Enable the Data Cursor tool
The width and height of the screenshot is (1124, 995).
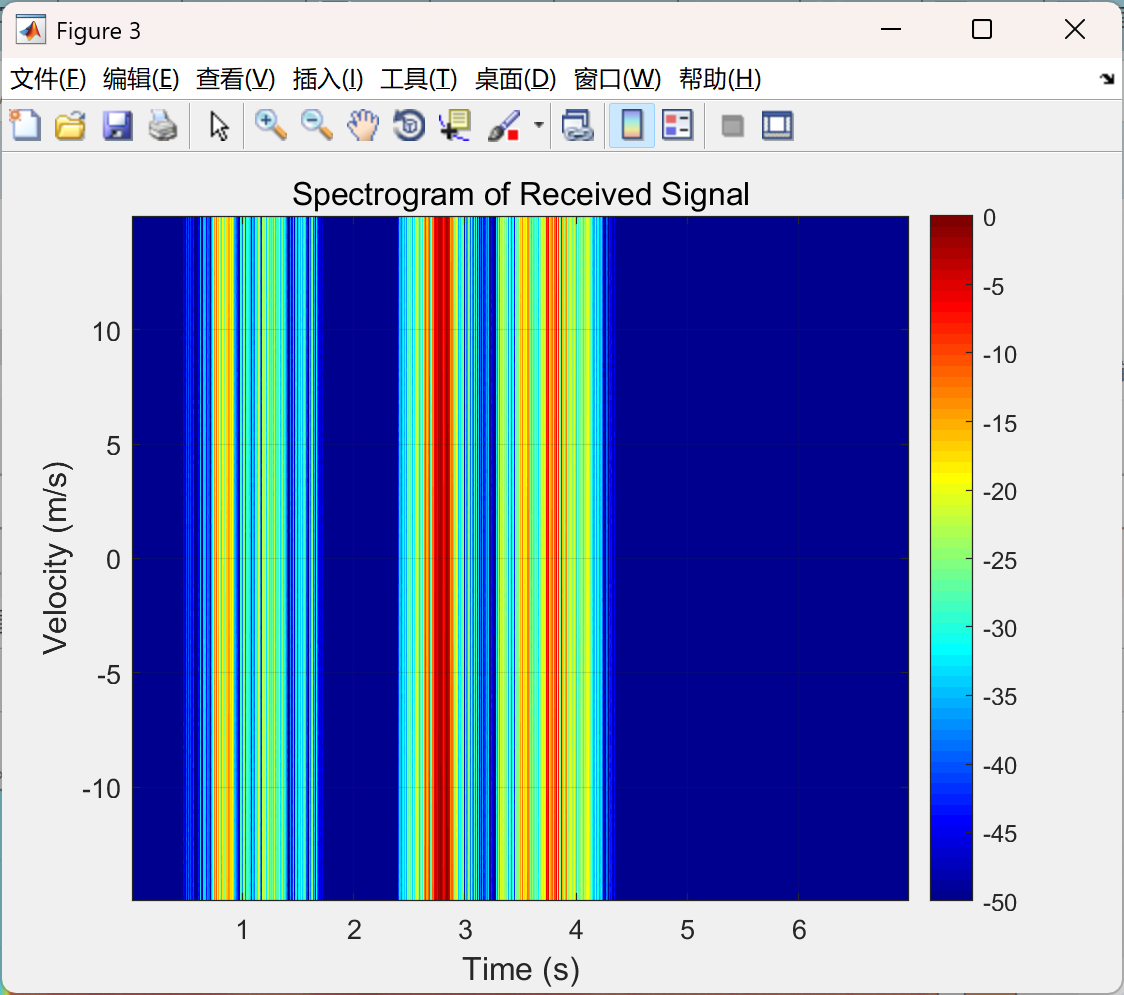(x=455, y=125)
